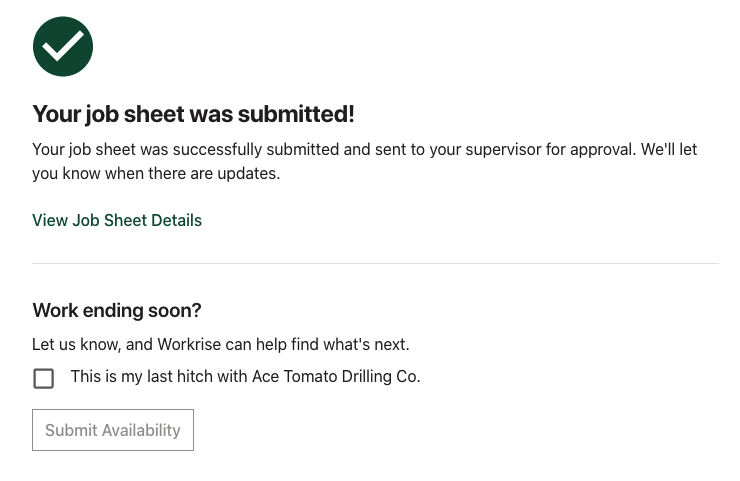Screen dimensions: 740x481
Task: Click the company name "Ace Tomato Drilling Co."
Action: 336,377
